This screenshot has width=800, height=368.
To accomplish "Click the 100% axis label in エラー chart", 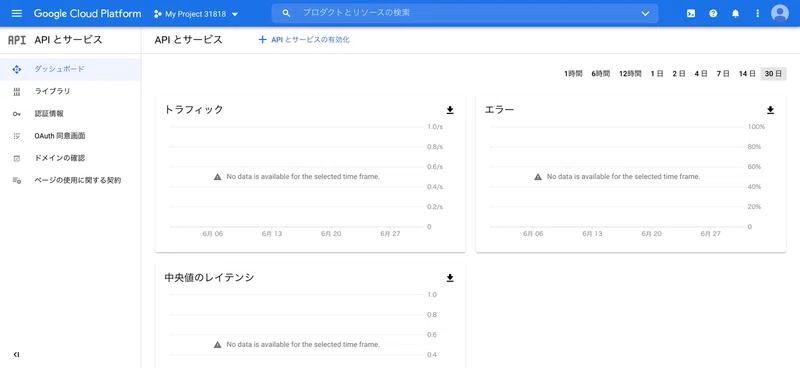I will click(756, 127).
